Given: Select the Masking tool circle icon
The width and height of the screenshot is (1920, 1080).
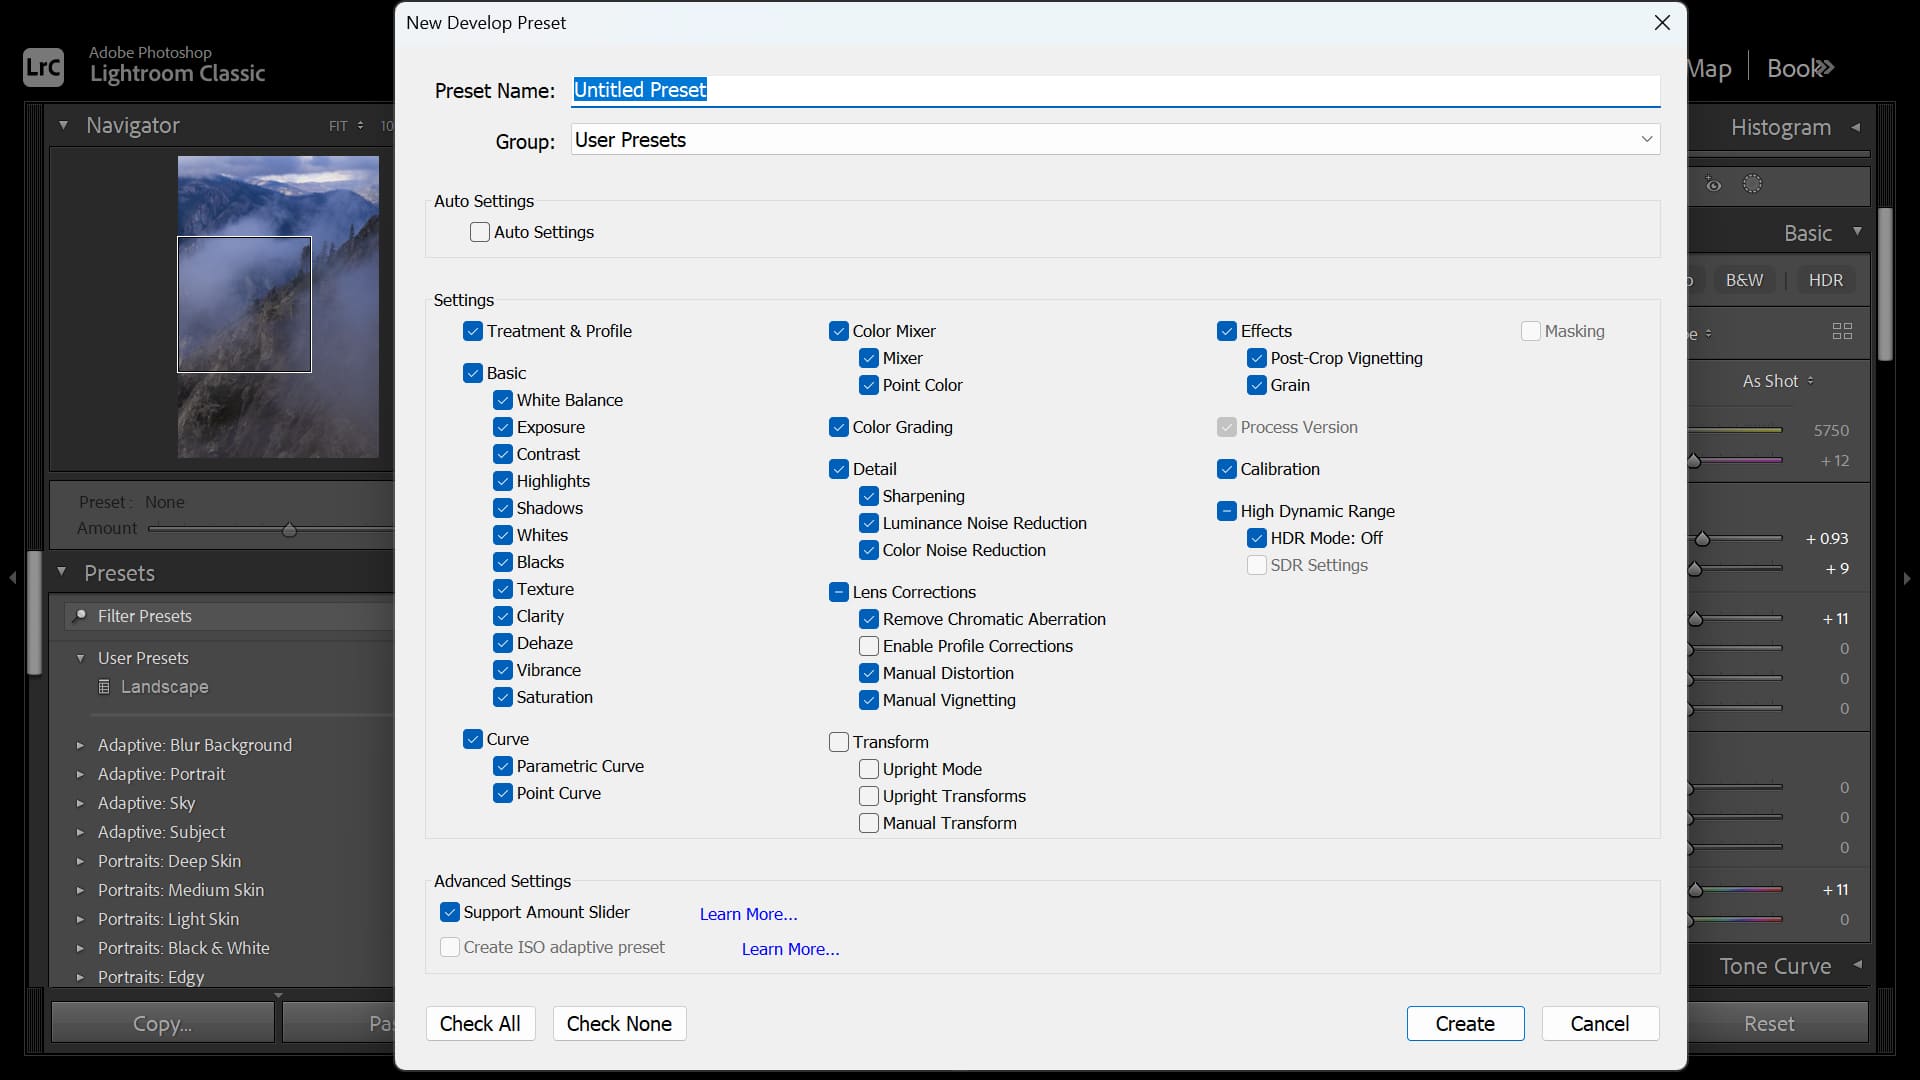Looking at the screenshot, I should point(1752,184).
